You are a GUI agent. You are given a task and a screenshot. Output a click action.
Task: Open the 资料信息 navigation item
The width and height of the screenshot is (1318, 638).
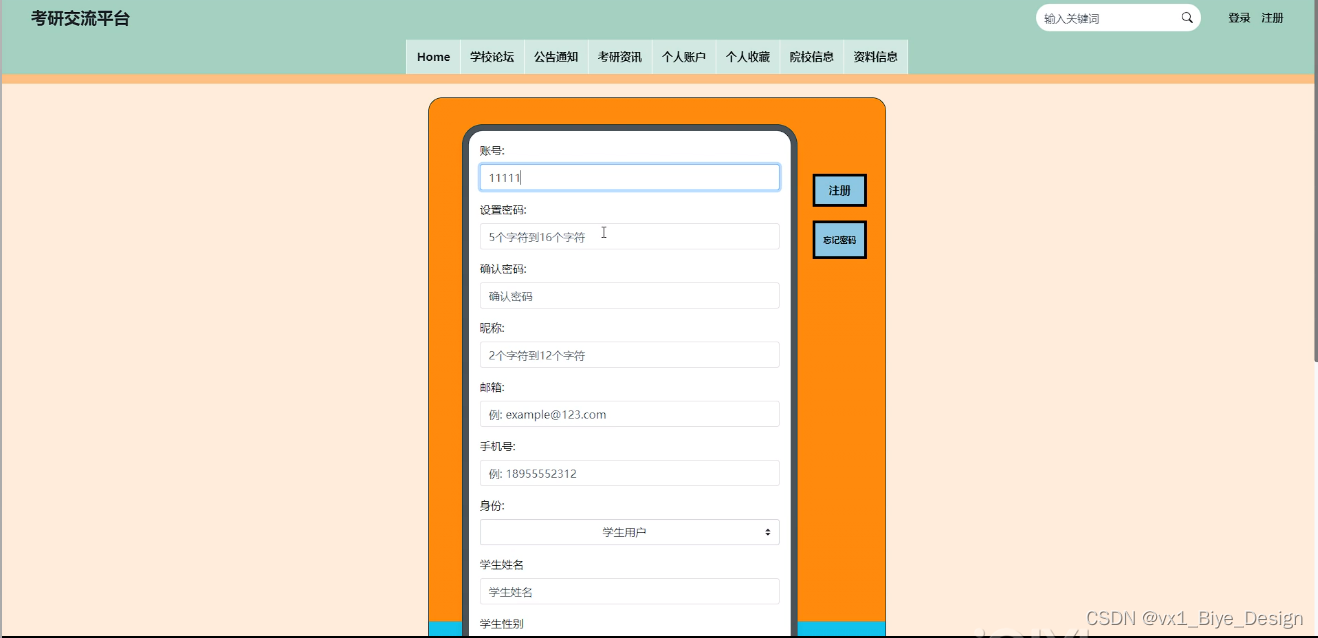click(x=876, y=57)
